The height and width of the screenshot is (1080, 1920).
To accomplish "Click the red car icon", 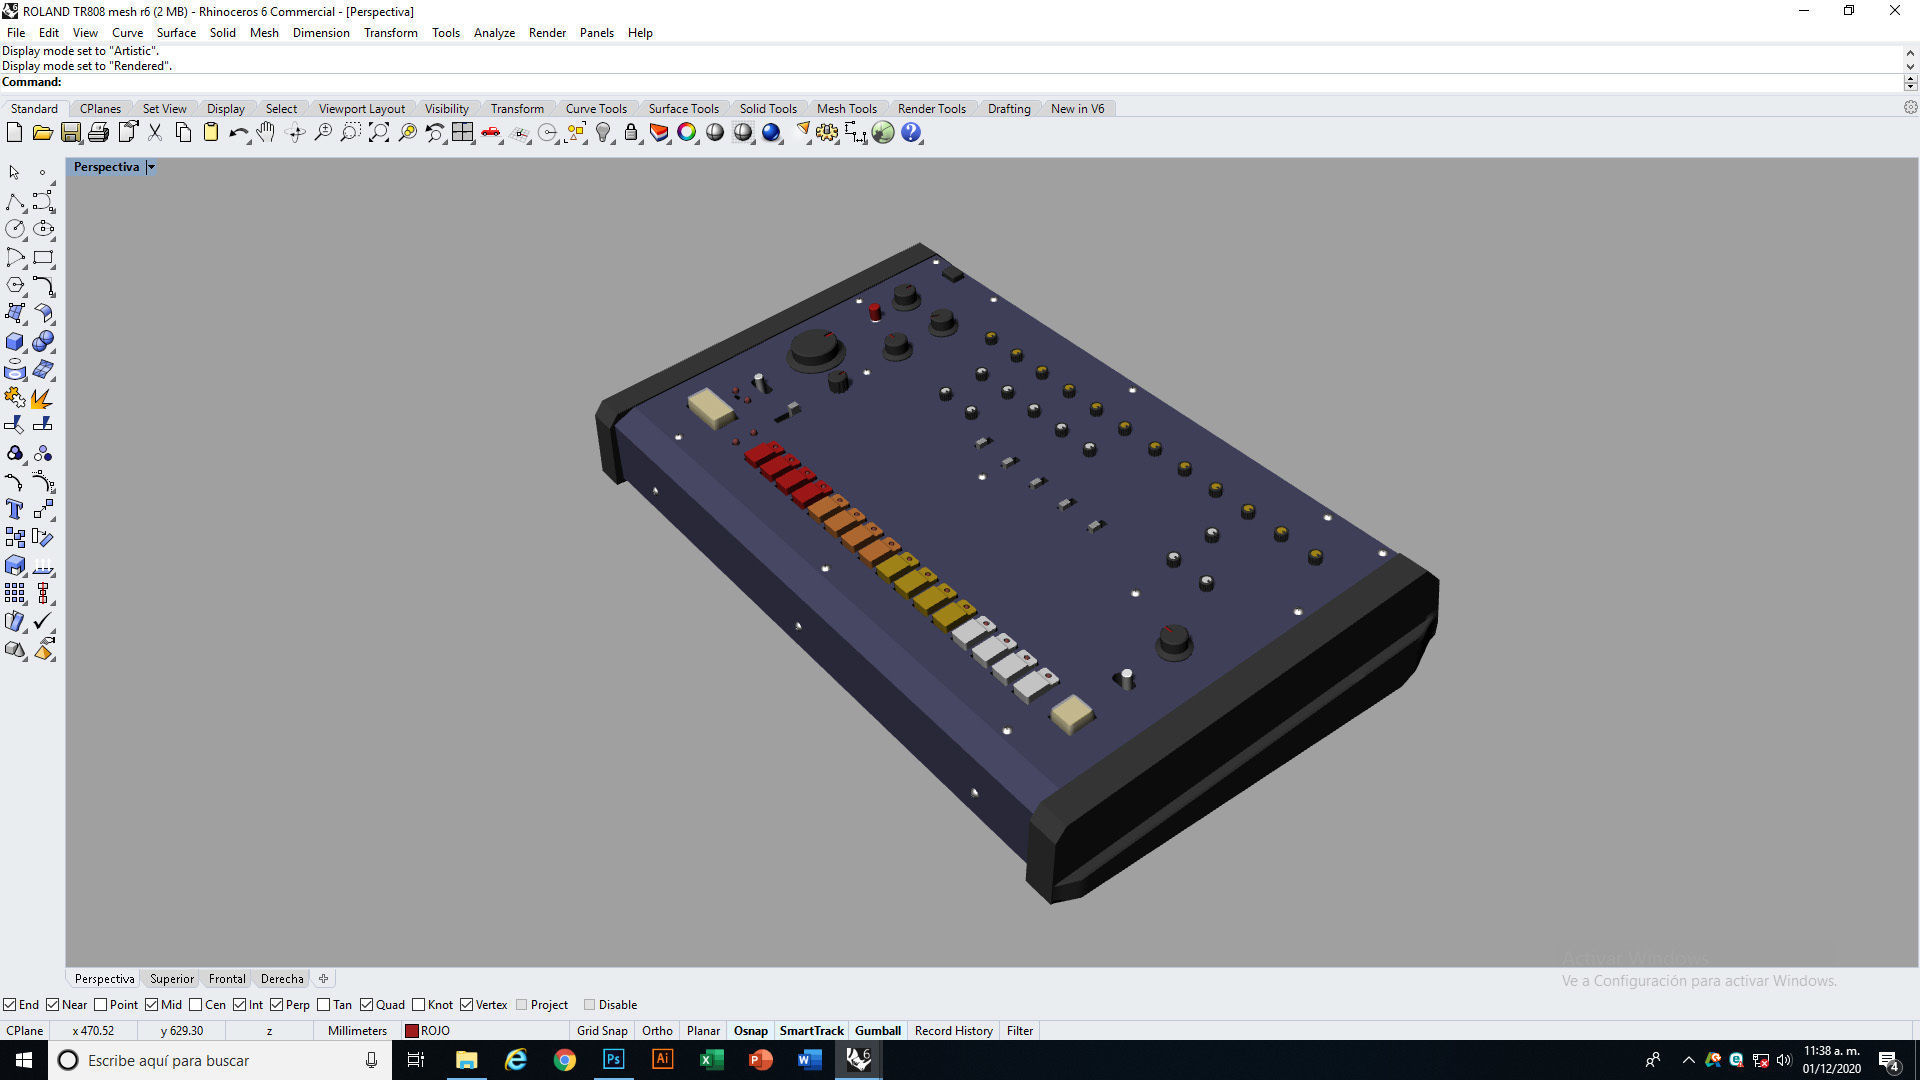I will 490,132.
